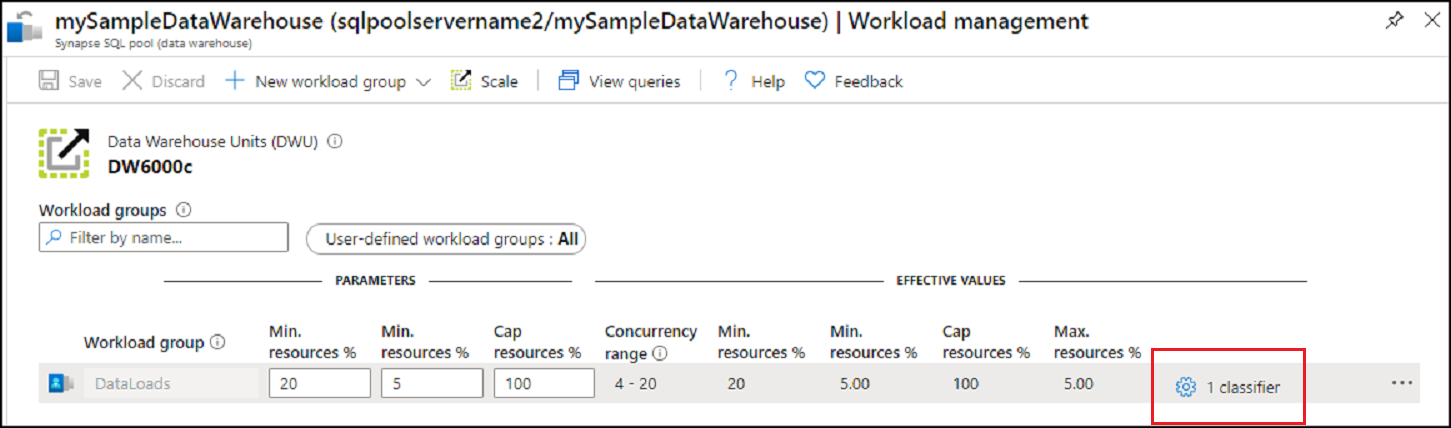Open the DataLoads row more options ellipsis

tap(1402, 383)
